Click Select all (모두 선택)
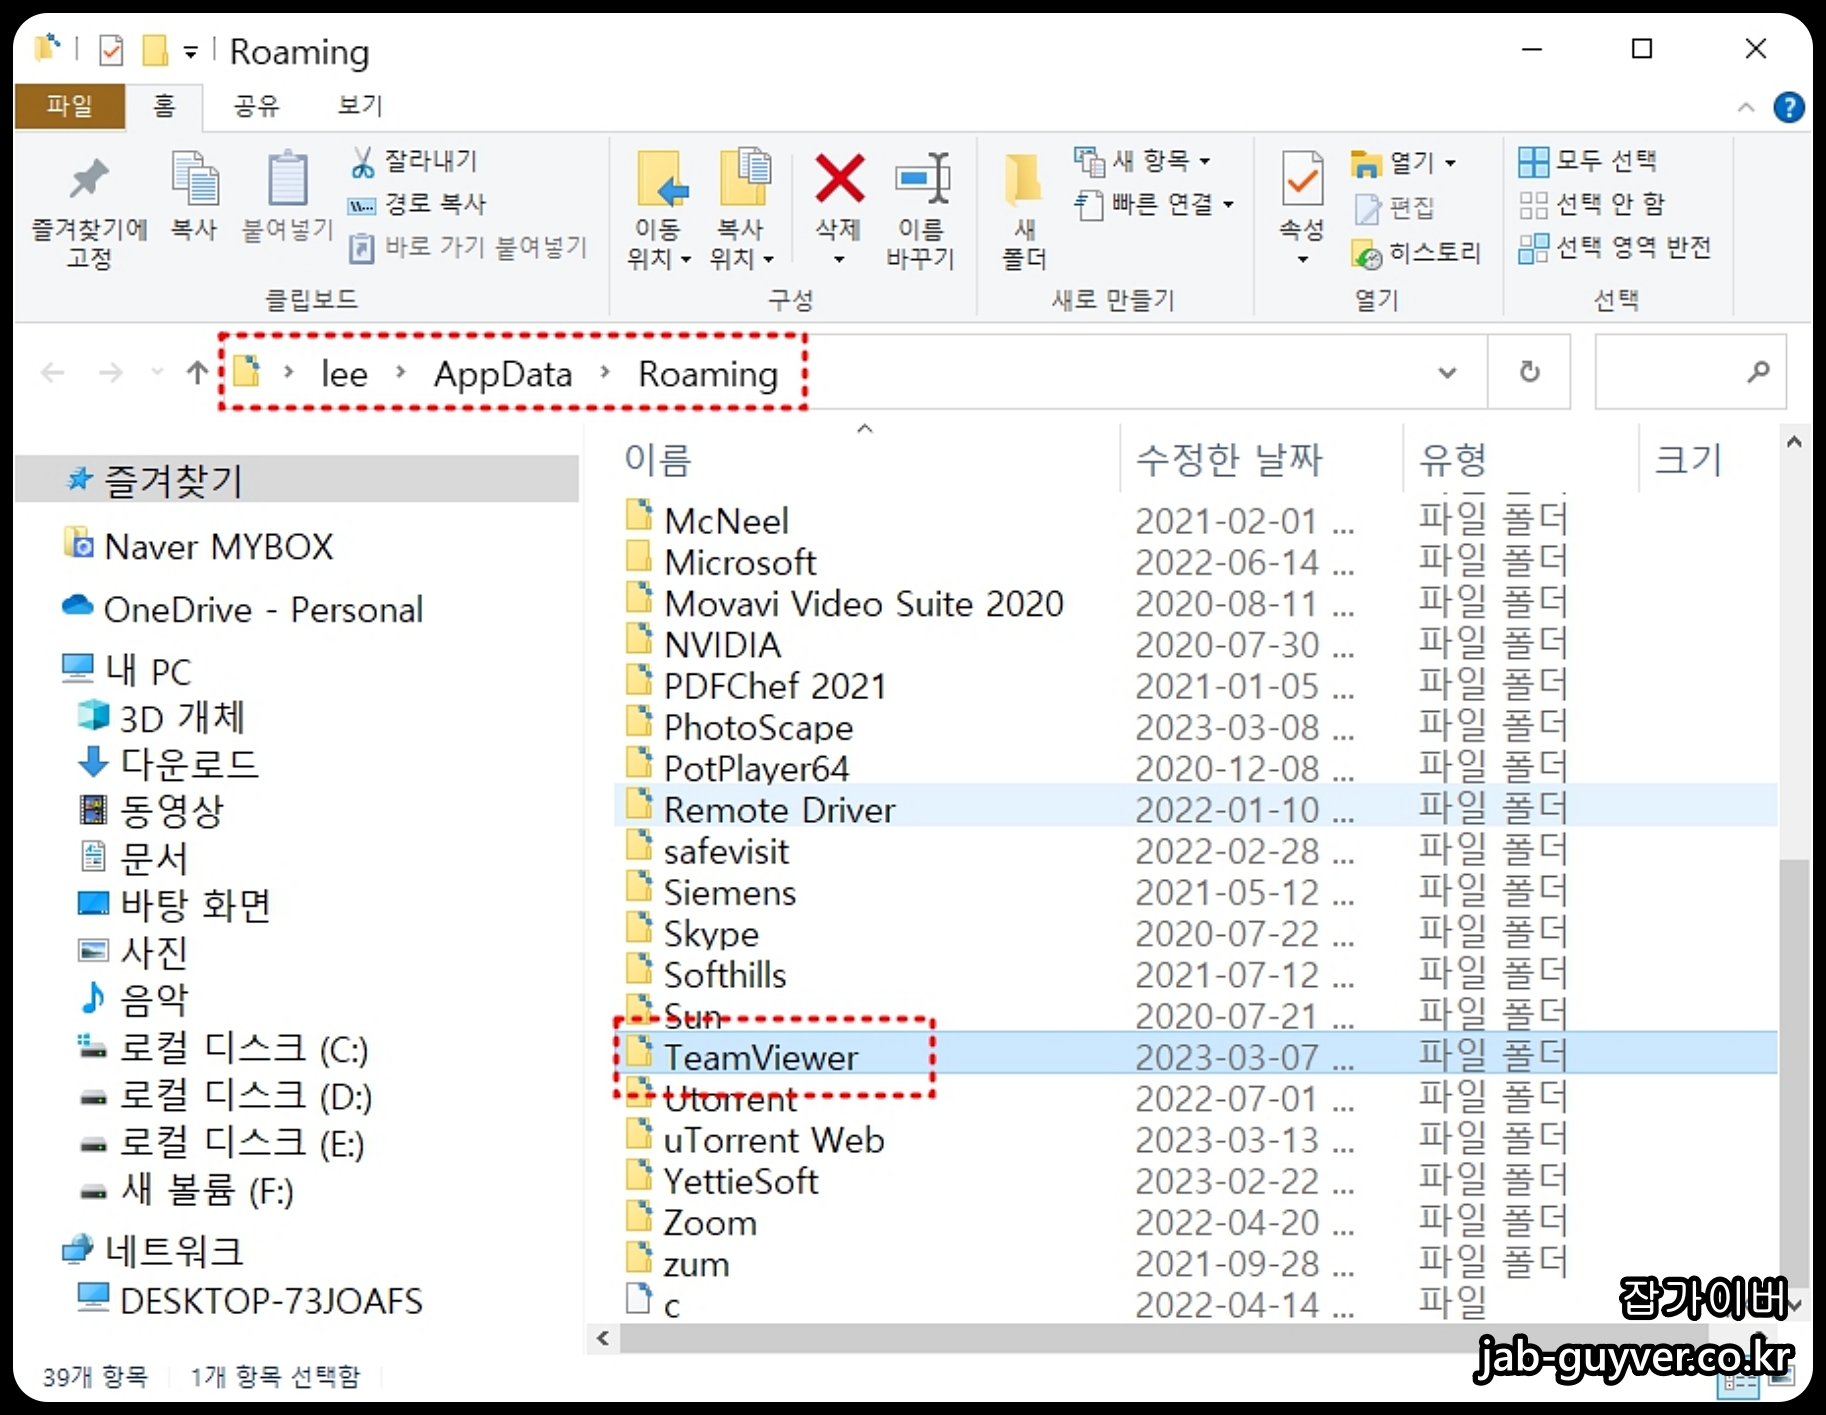Image resolution: width=1826 pixels, height=1415 pixels. click(1587, 160)
